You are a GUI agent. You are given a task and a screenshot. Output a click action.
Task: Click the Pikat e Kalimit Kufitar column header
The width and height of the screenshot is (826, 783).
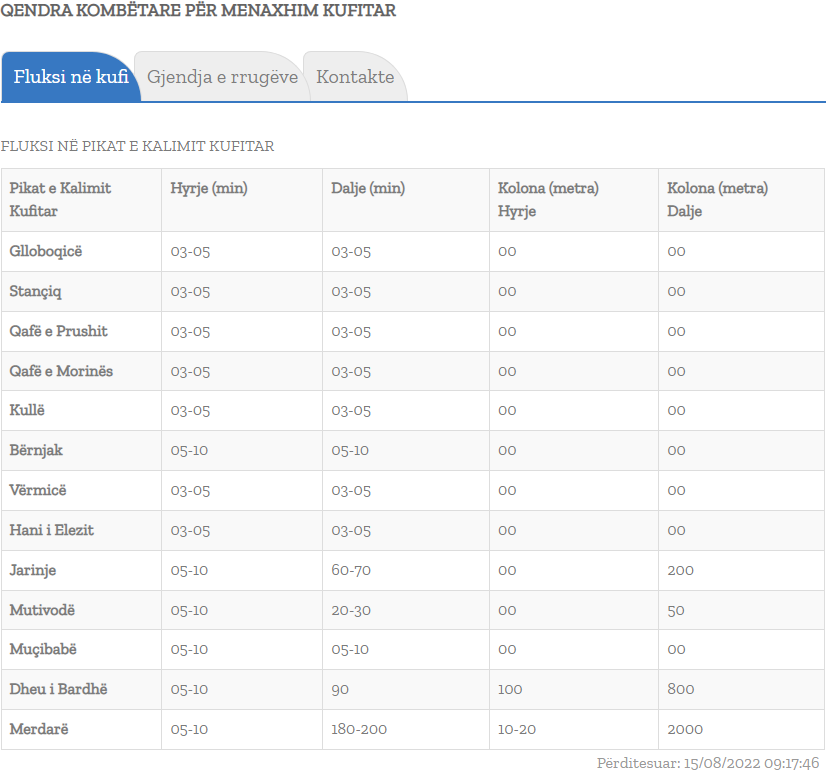point(60,199)
